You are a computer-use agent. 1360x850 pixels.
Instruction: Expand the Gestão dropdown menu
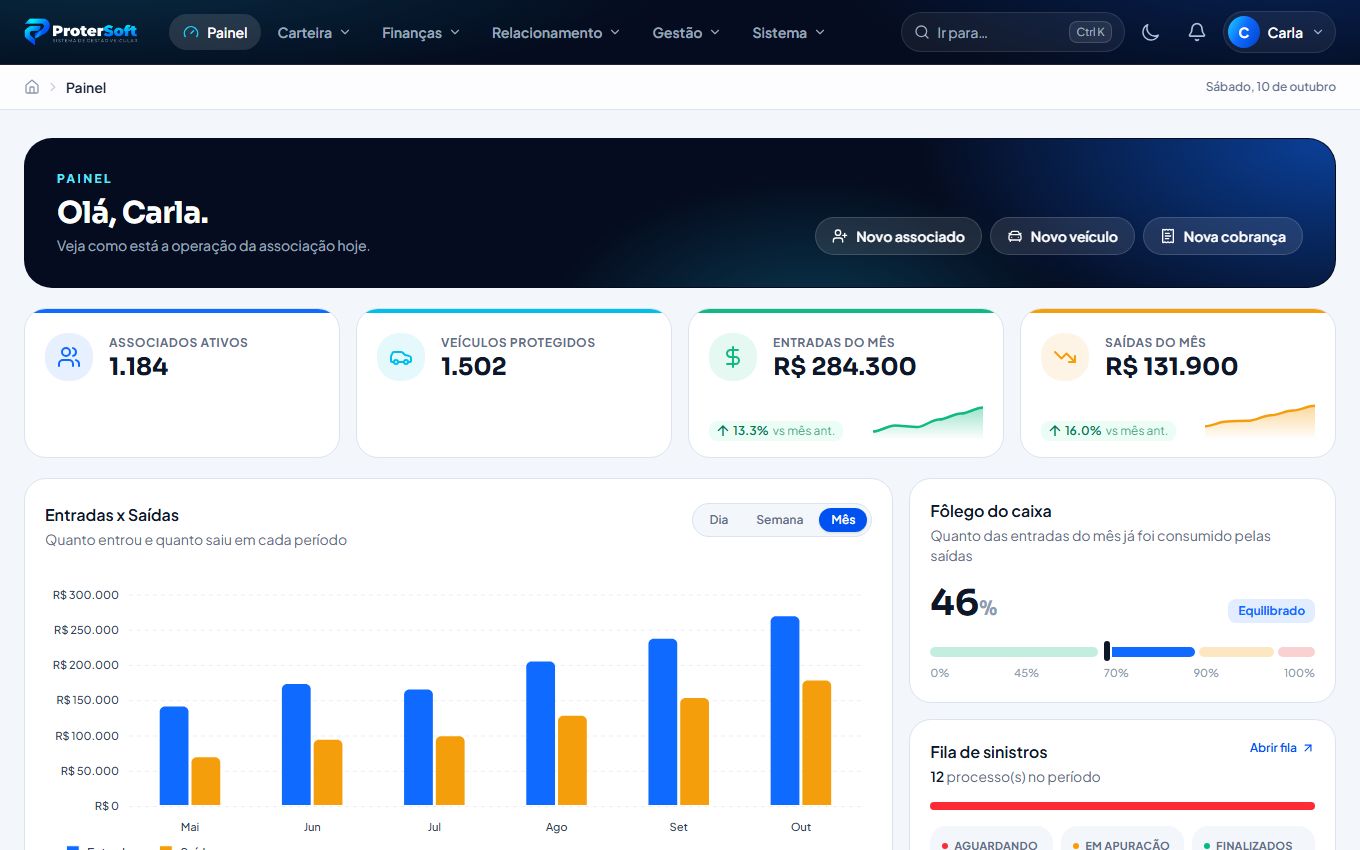tap(686, 32)
